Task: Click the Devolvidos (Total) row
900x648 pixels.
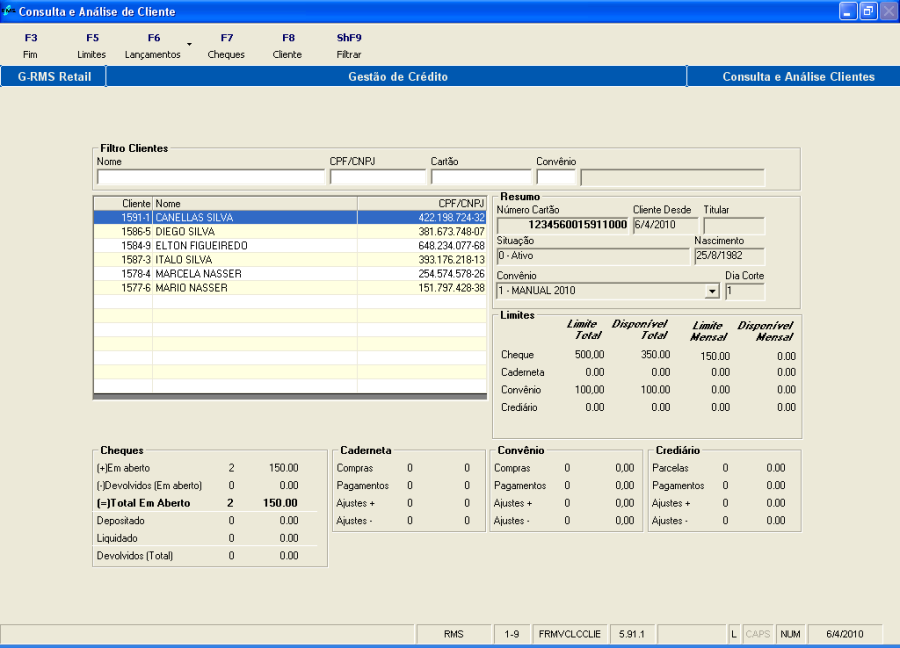Action: pyautogui.click(x=197, y=556)
